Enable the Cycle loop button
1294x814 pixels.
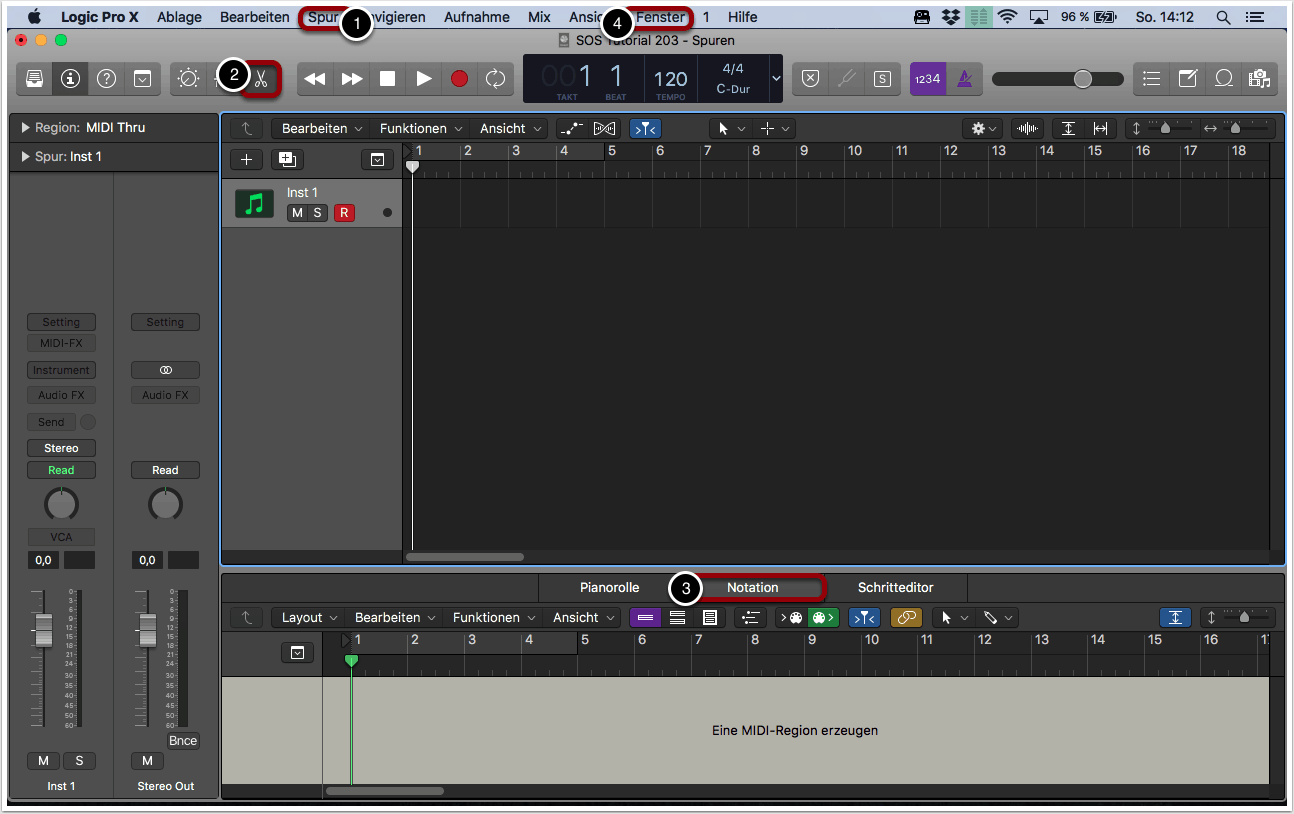tap(495, 79)
